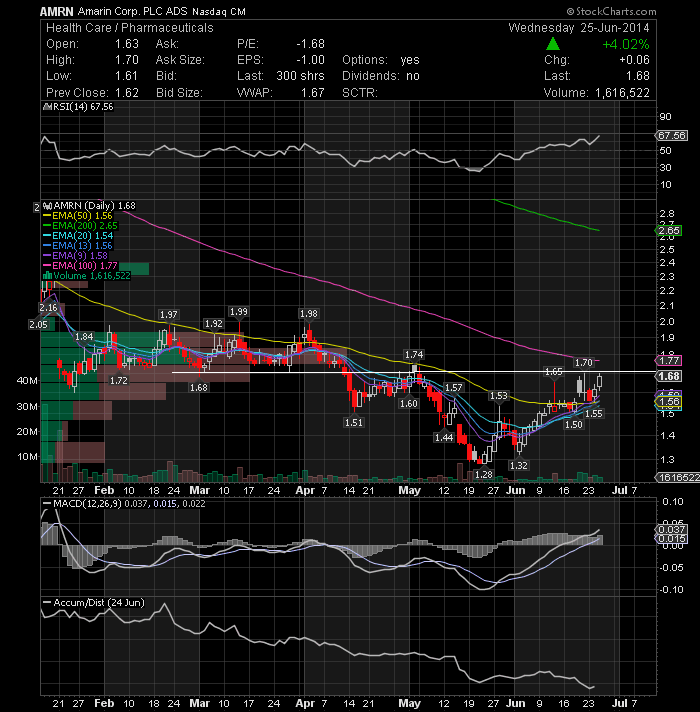The image size is (700, 712).
Task: Click the Dividends: no entry
Action: pyautogui.click(x=381, y=76)
